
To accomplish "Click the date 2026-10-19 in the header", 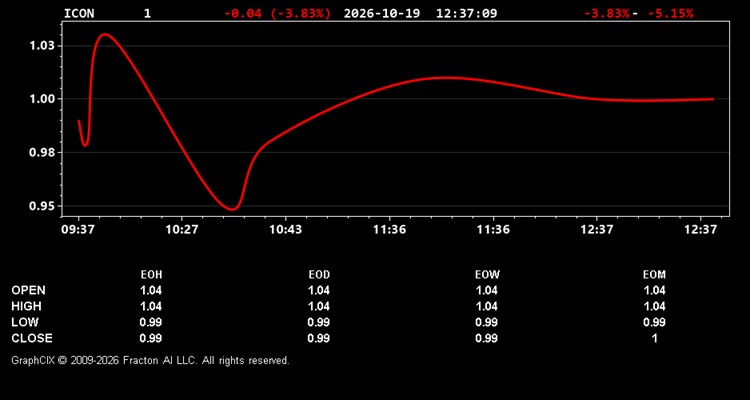I will point(382,13).
